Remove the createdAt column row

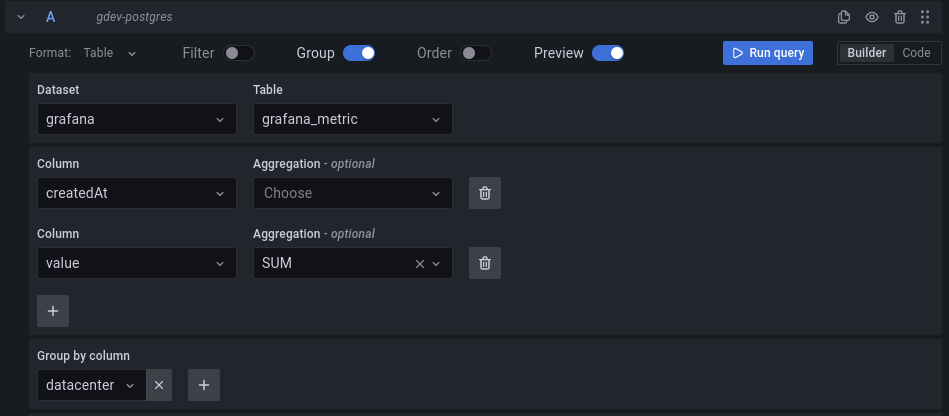point(485,193)
